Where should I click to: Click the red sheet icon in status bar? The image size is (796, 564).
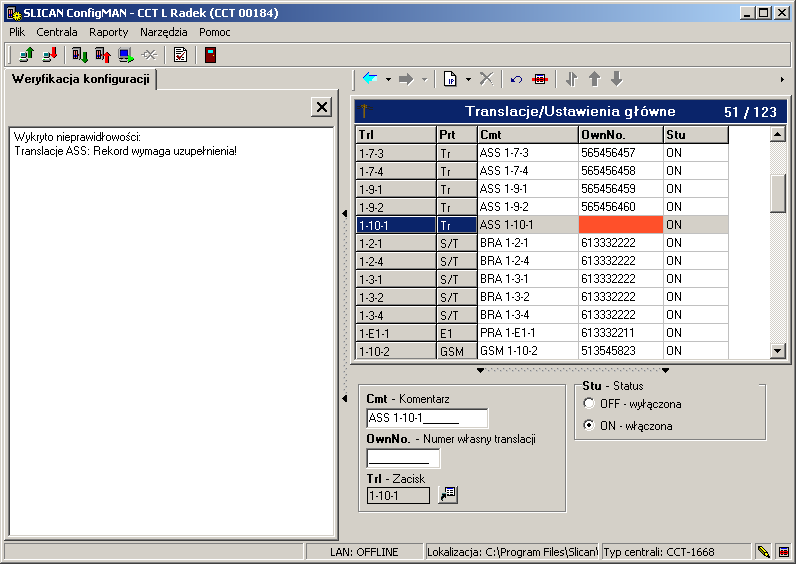pyautogui.click(x=783, y=551)
